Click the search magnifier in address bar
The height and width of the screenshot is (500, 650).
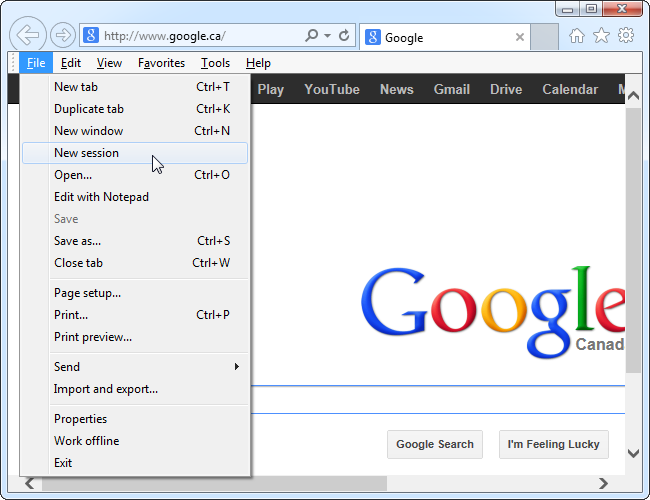tap(311, 35)
